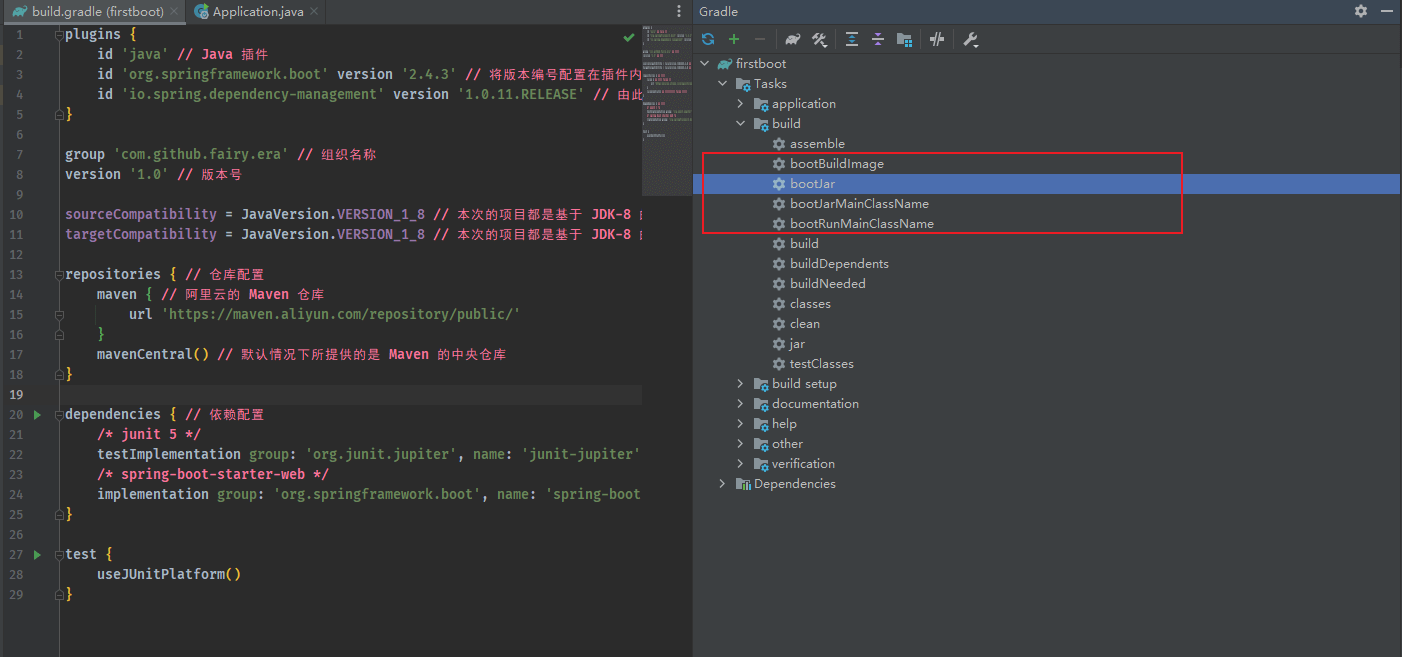Open Gradle build tool settings wrench
1402x657 pixels.
970,39
